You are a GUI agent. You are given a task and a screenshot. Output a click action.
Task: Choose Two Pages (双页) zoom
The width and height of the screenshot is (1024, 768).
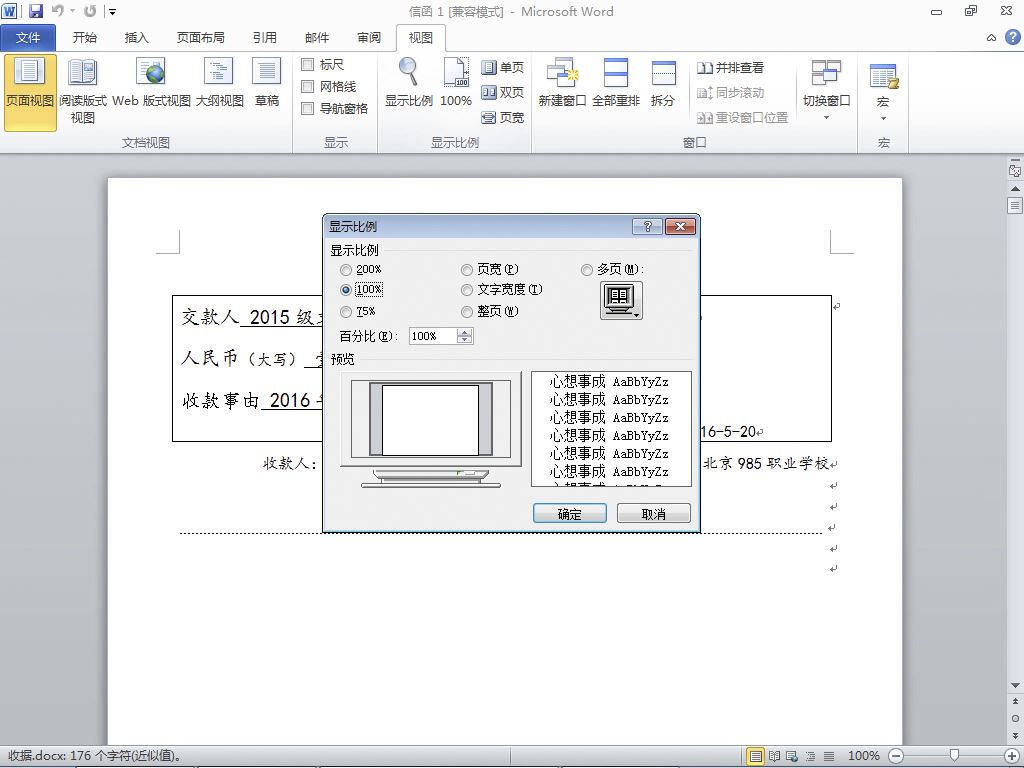(x=502, y=93)
